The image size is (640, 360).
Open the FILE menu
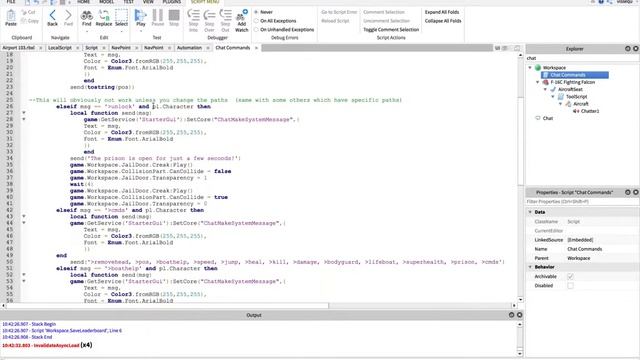[x=11, y=2]
